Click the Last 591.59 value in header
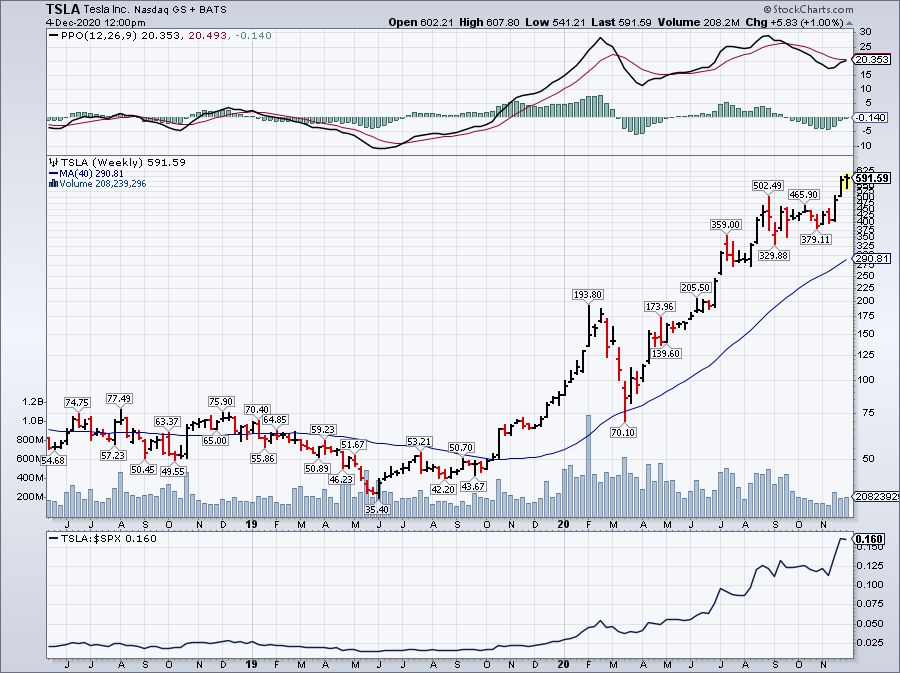This screenshot has height=673, width=900. pyautogui.click(x=621, y=22)
